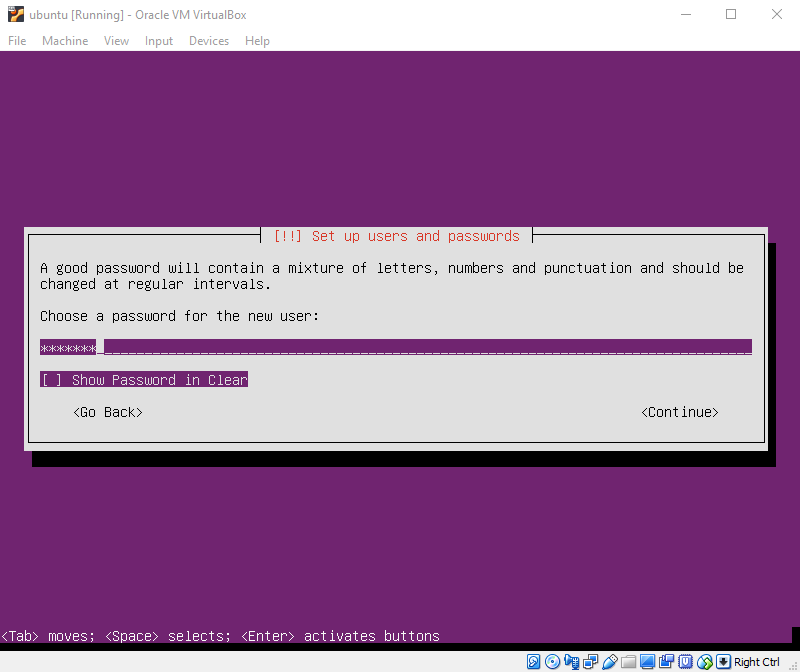Click the virtualization features chip icon
The image size is (800, 672).
(x=685, y=661)
